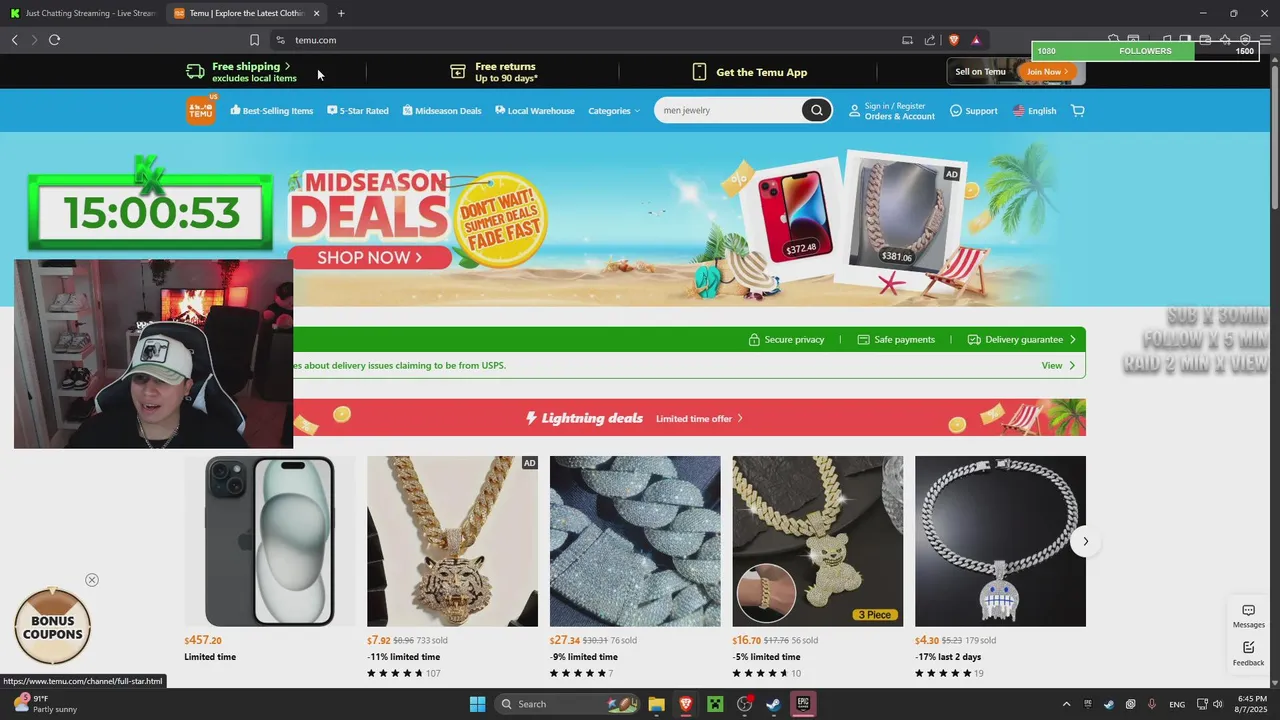
Task: Click the search magnifier button
Action: point(816,111)
